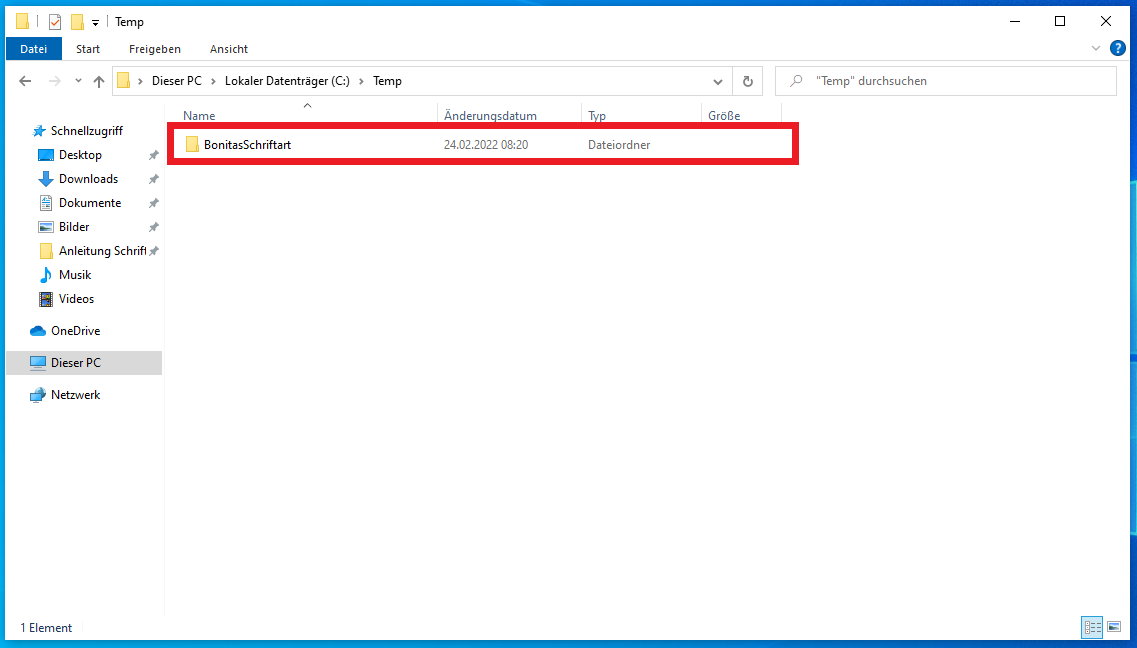Click the Properties icon in quick access toolbar
The image size is (1137, 648).
tap(55, 22)
